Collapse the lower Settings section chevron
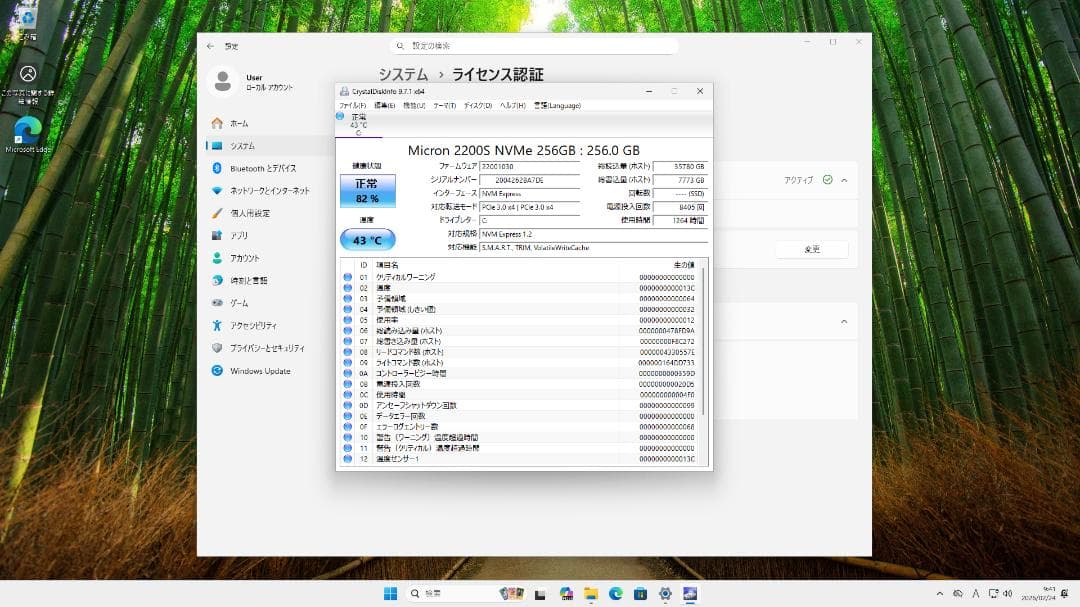 844,322
